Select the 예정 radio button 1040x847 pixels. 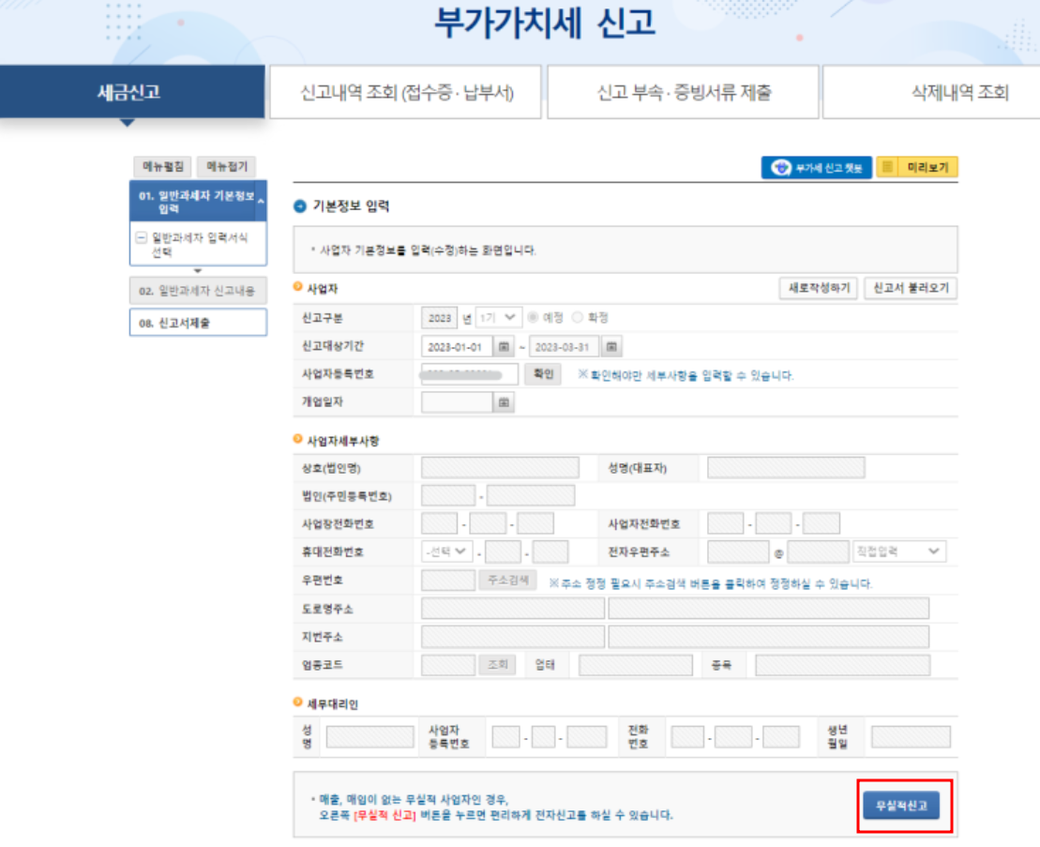(x=533, y=318)
